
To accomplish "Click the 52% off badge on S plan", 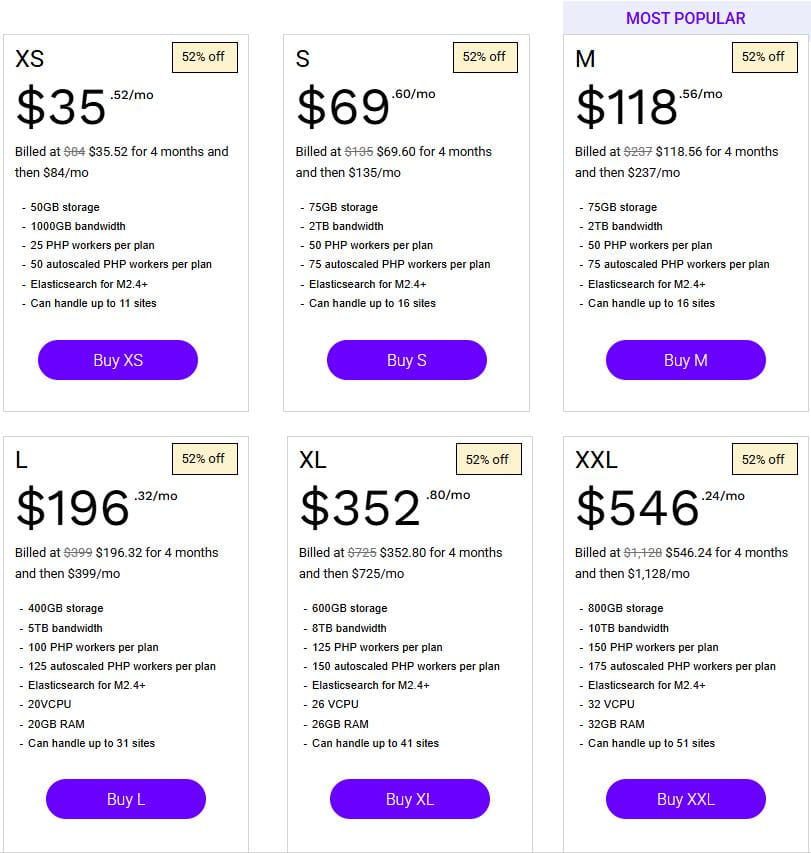I will click(484, 57).
